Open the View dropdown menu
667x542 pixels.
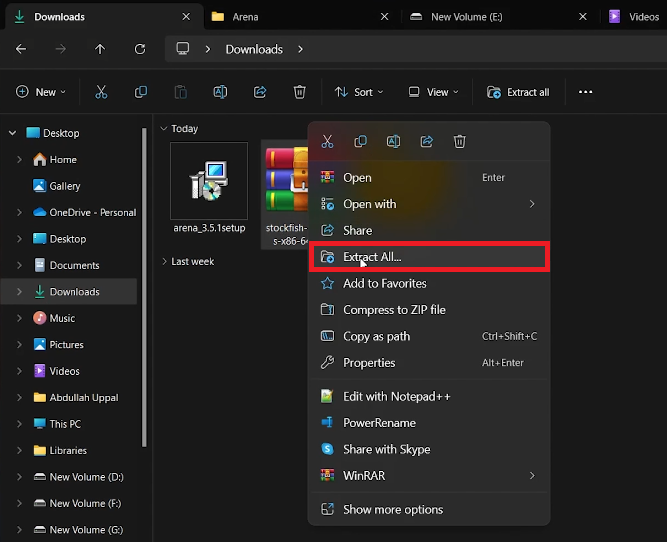pyautogui.click(x=433, y=92)
